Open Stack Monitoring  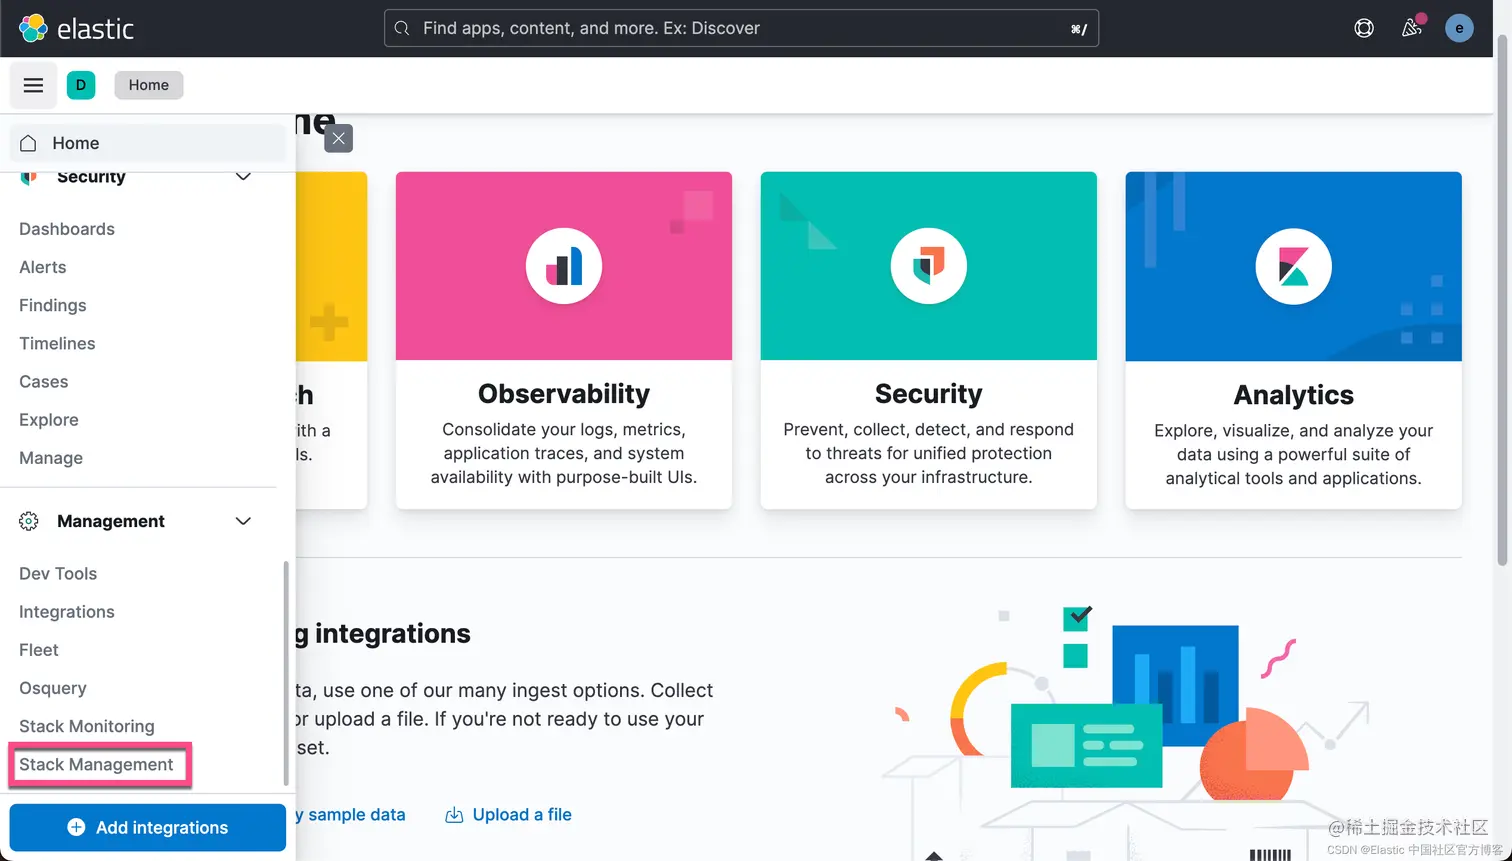pos(87,726)
